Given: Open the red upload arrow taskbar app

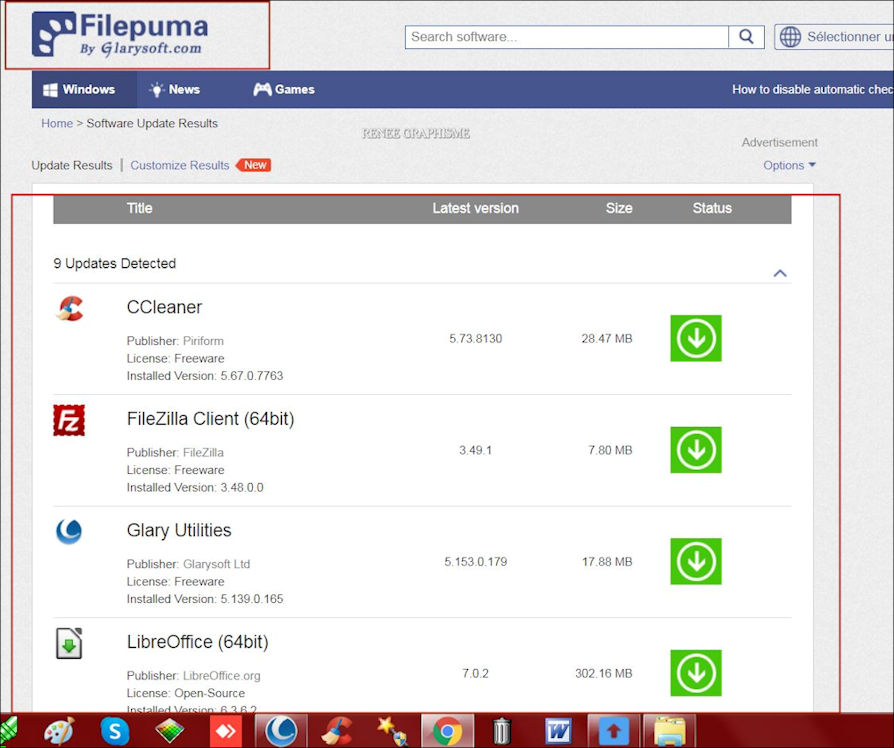Looking at the screenshot, I should click(x=613, y=731).
